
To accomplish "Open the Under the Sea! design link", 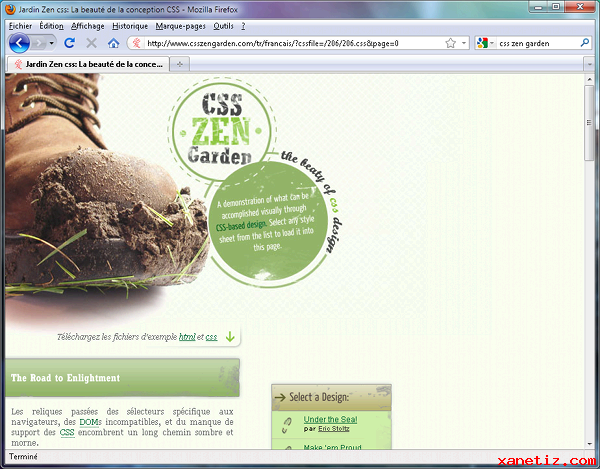I will point(330,420).
